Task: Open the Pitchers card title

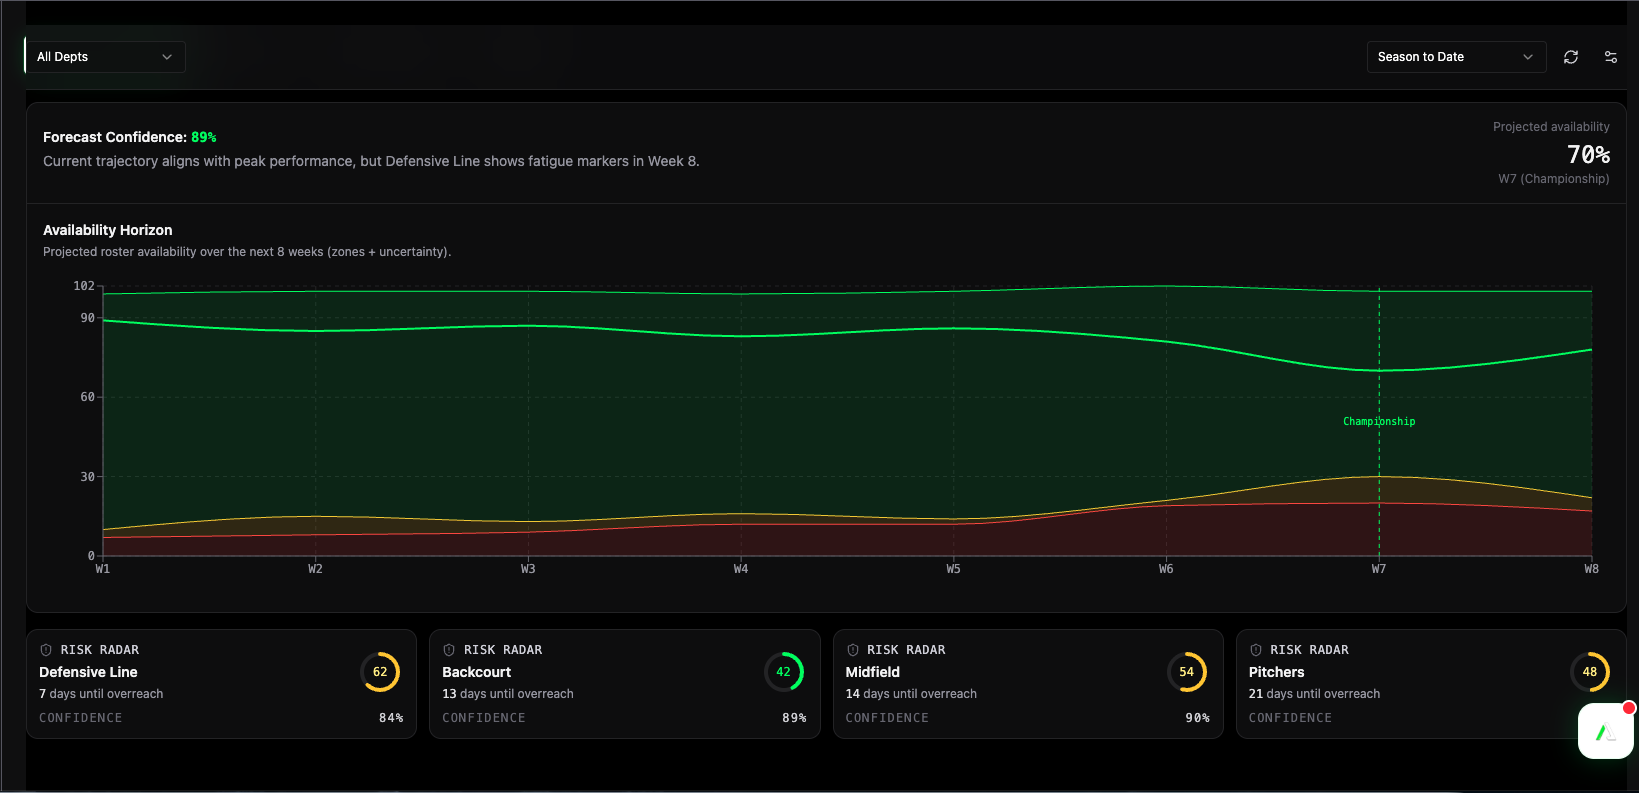Action: 1276,672
